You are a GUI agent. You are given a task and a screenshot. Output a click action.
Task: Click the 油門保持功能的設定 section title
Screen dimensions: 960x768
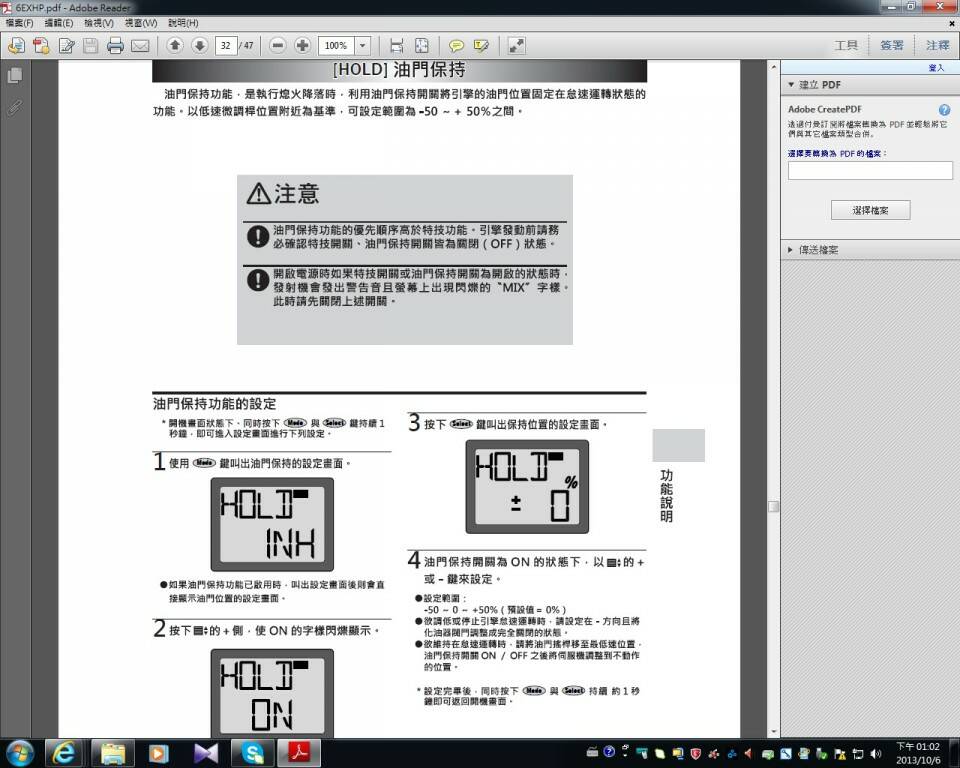[214, 404]
